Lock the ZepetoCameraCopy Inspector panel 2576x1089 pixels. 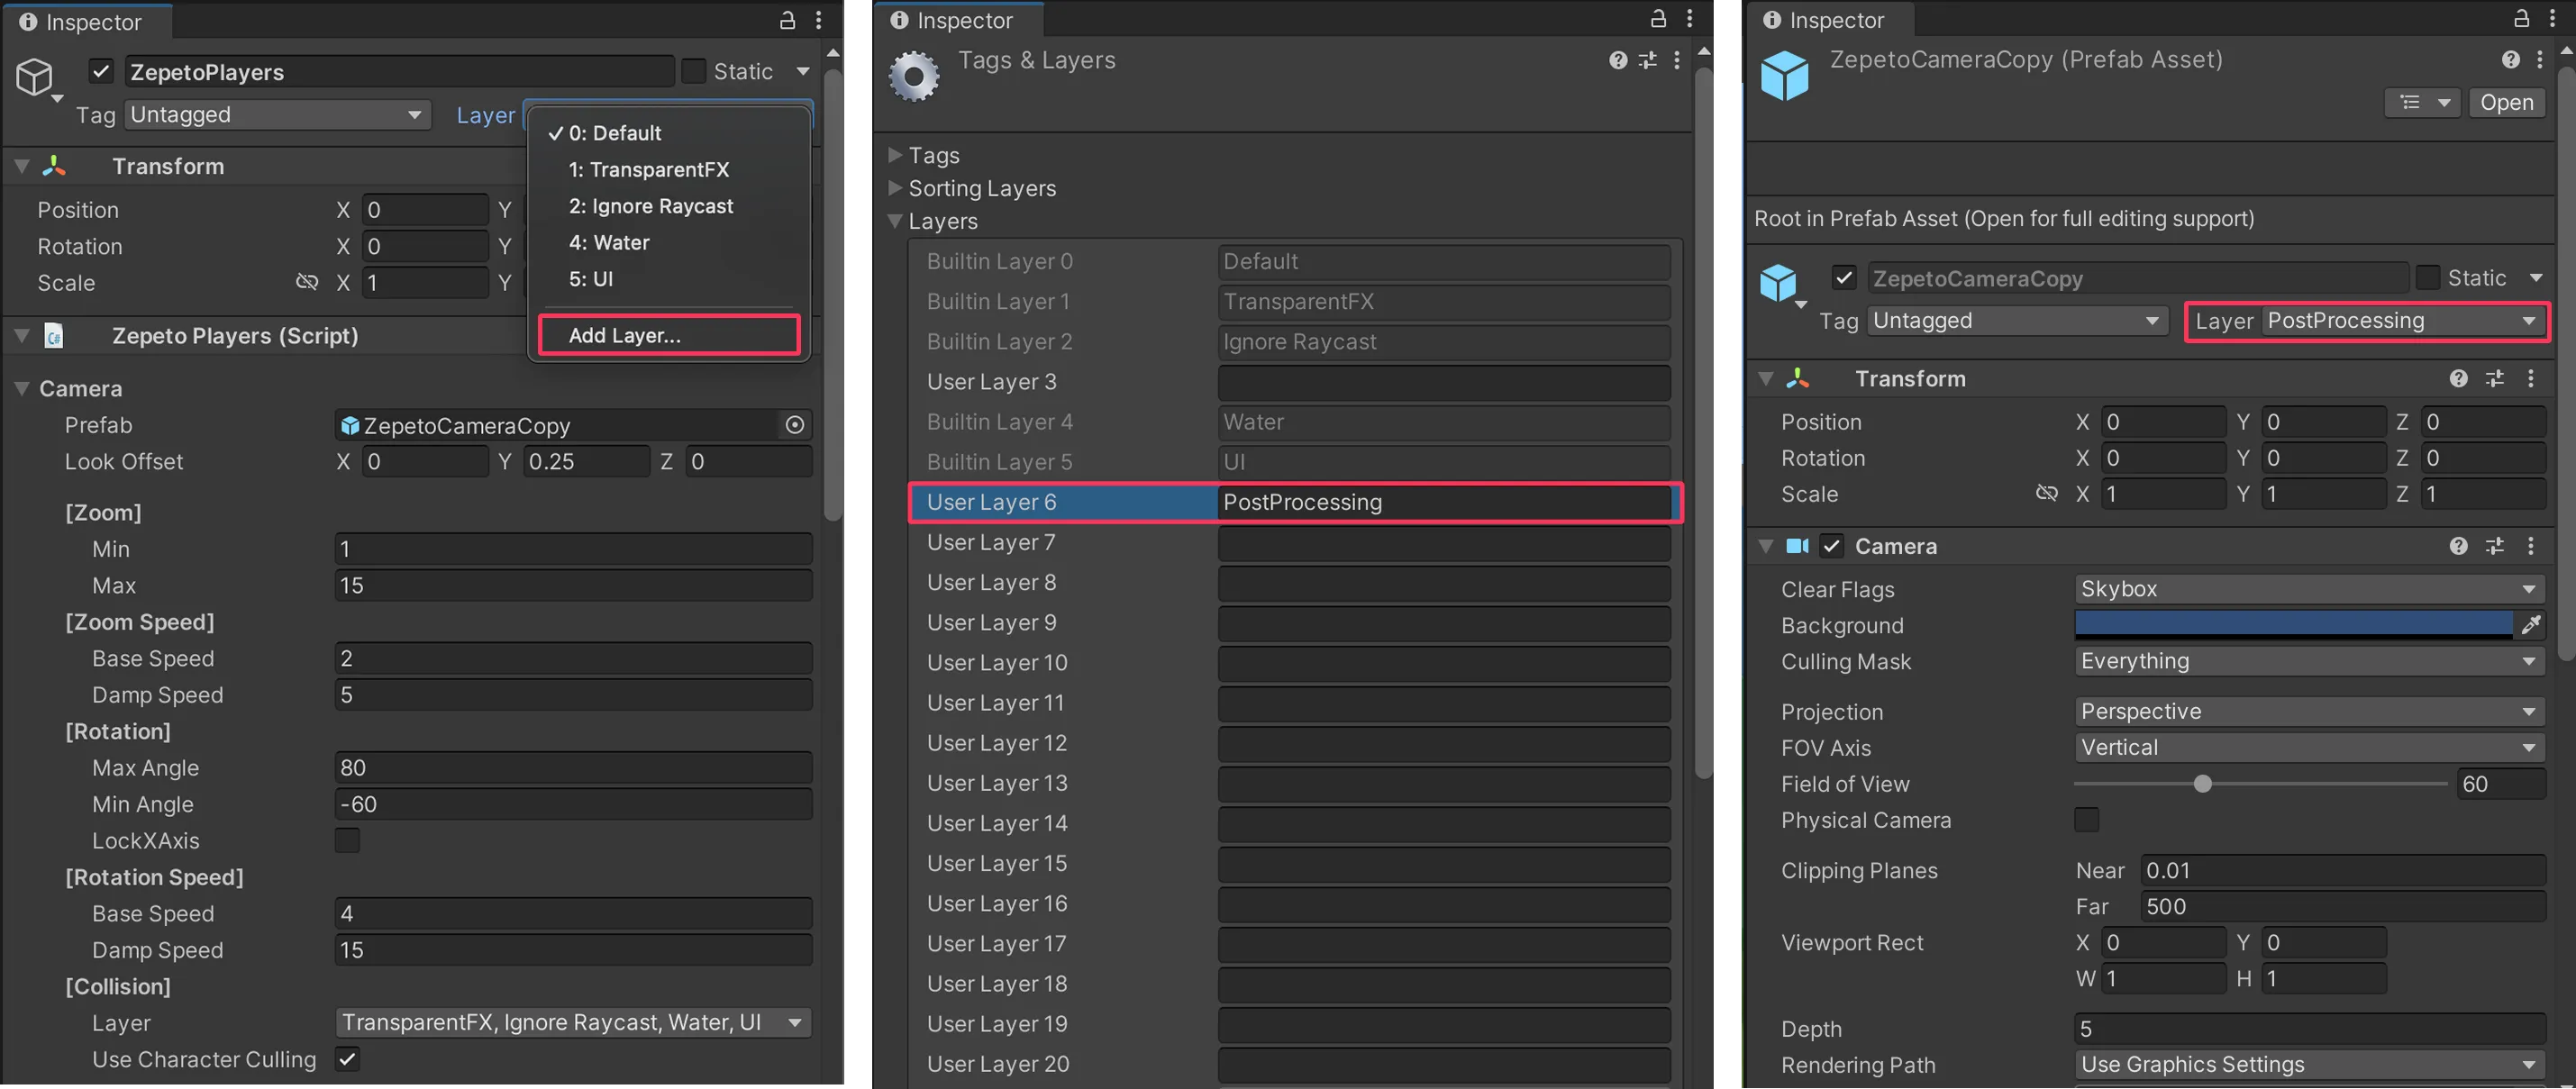(x=2522, y=18)
